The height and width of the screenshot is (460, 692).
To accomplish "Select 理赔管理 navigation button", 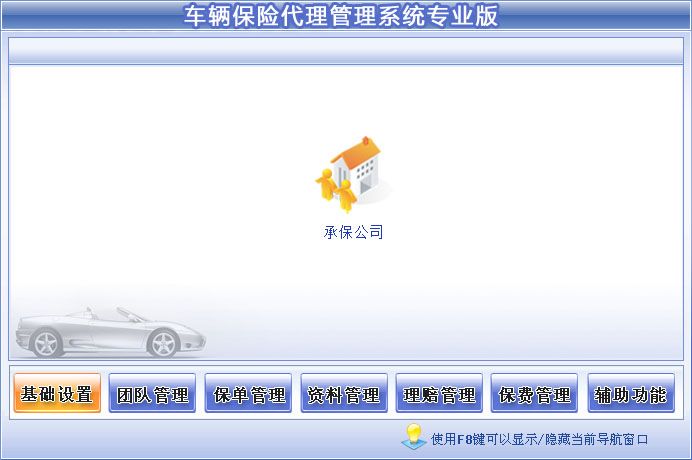I will pos(439,393).
